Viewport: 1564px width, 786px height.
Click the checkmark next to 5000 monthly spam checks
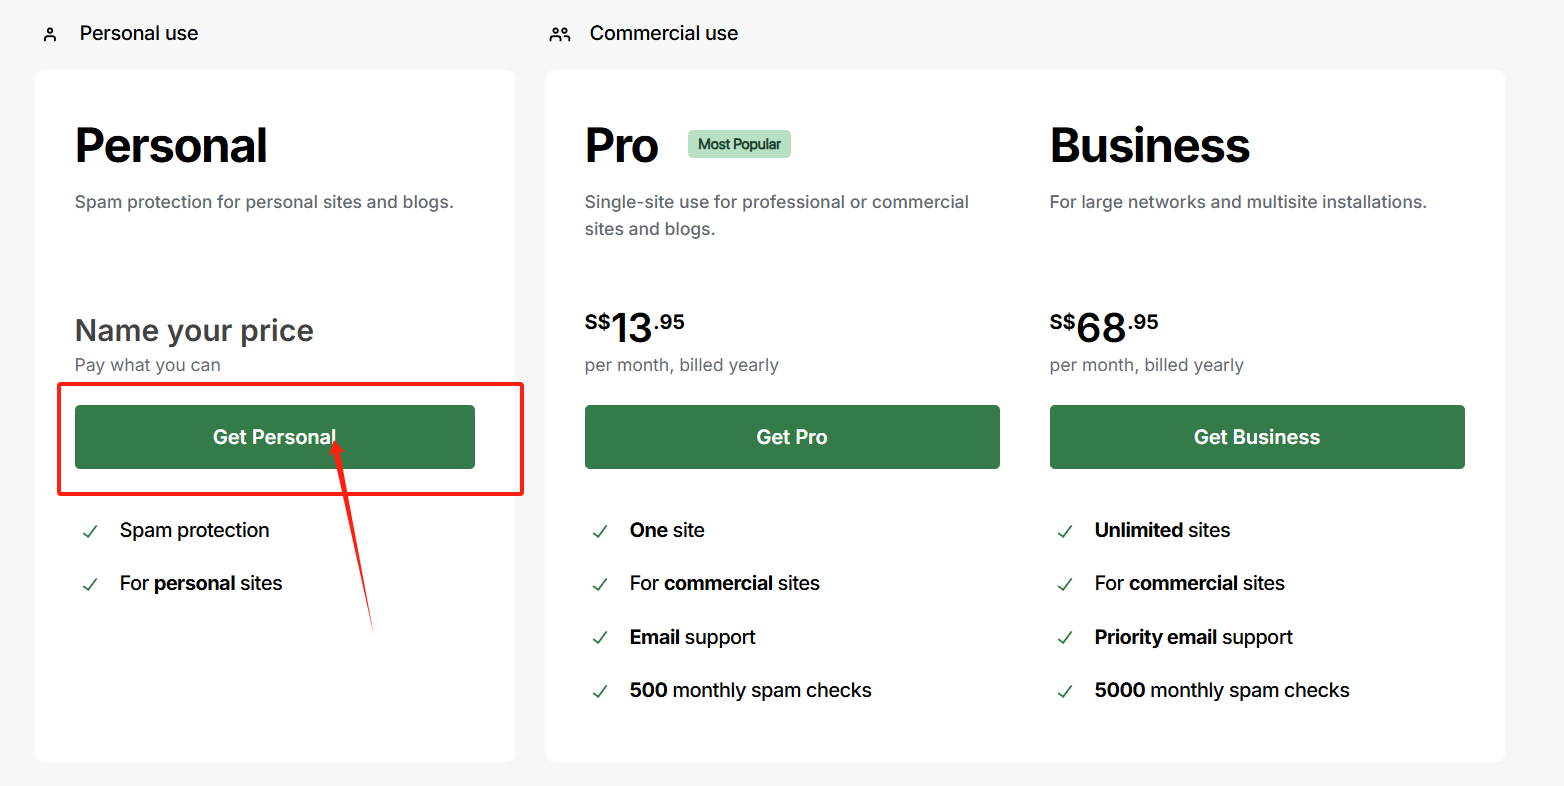(x=1065, y=692)
